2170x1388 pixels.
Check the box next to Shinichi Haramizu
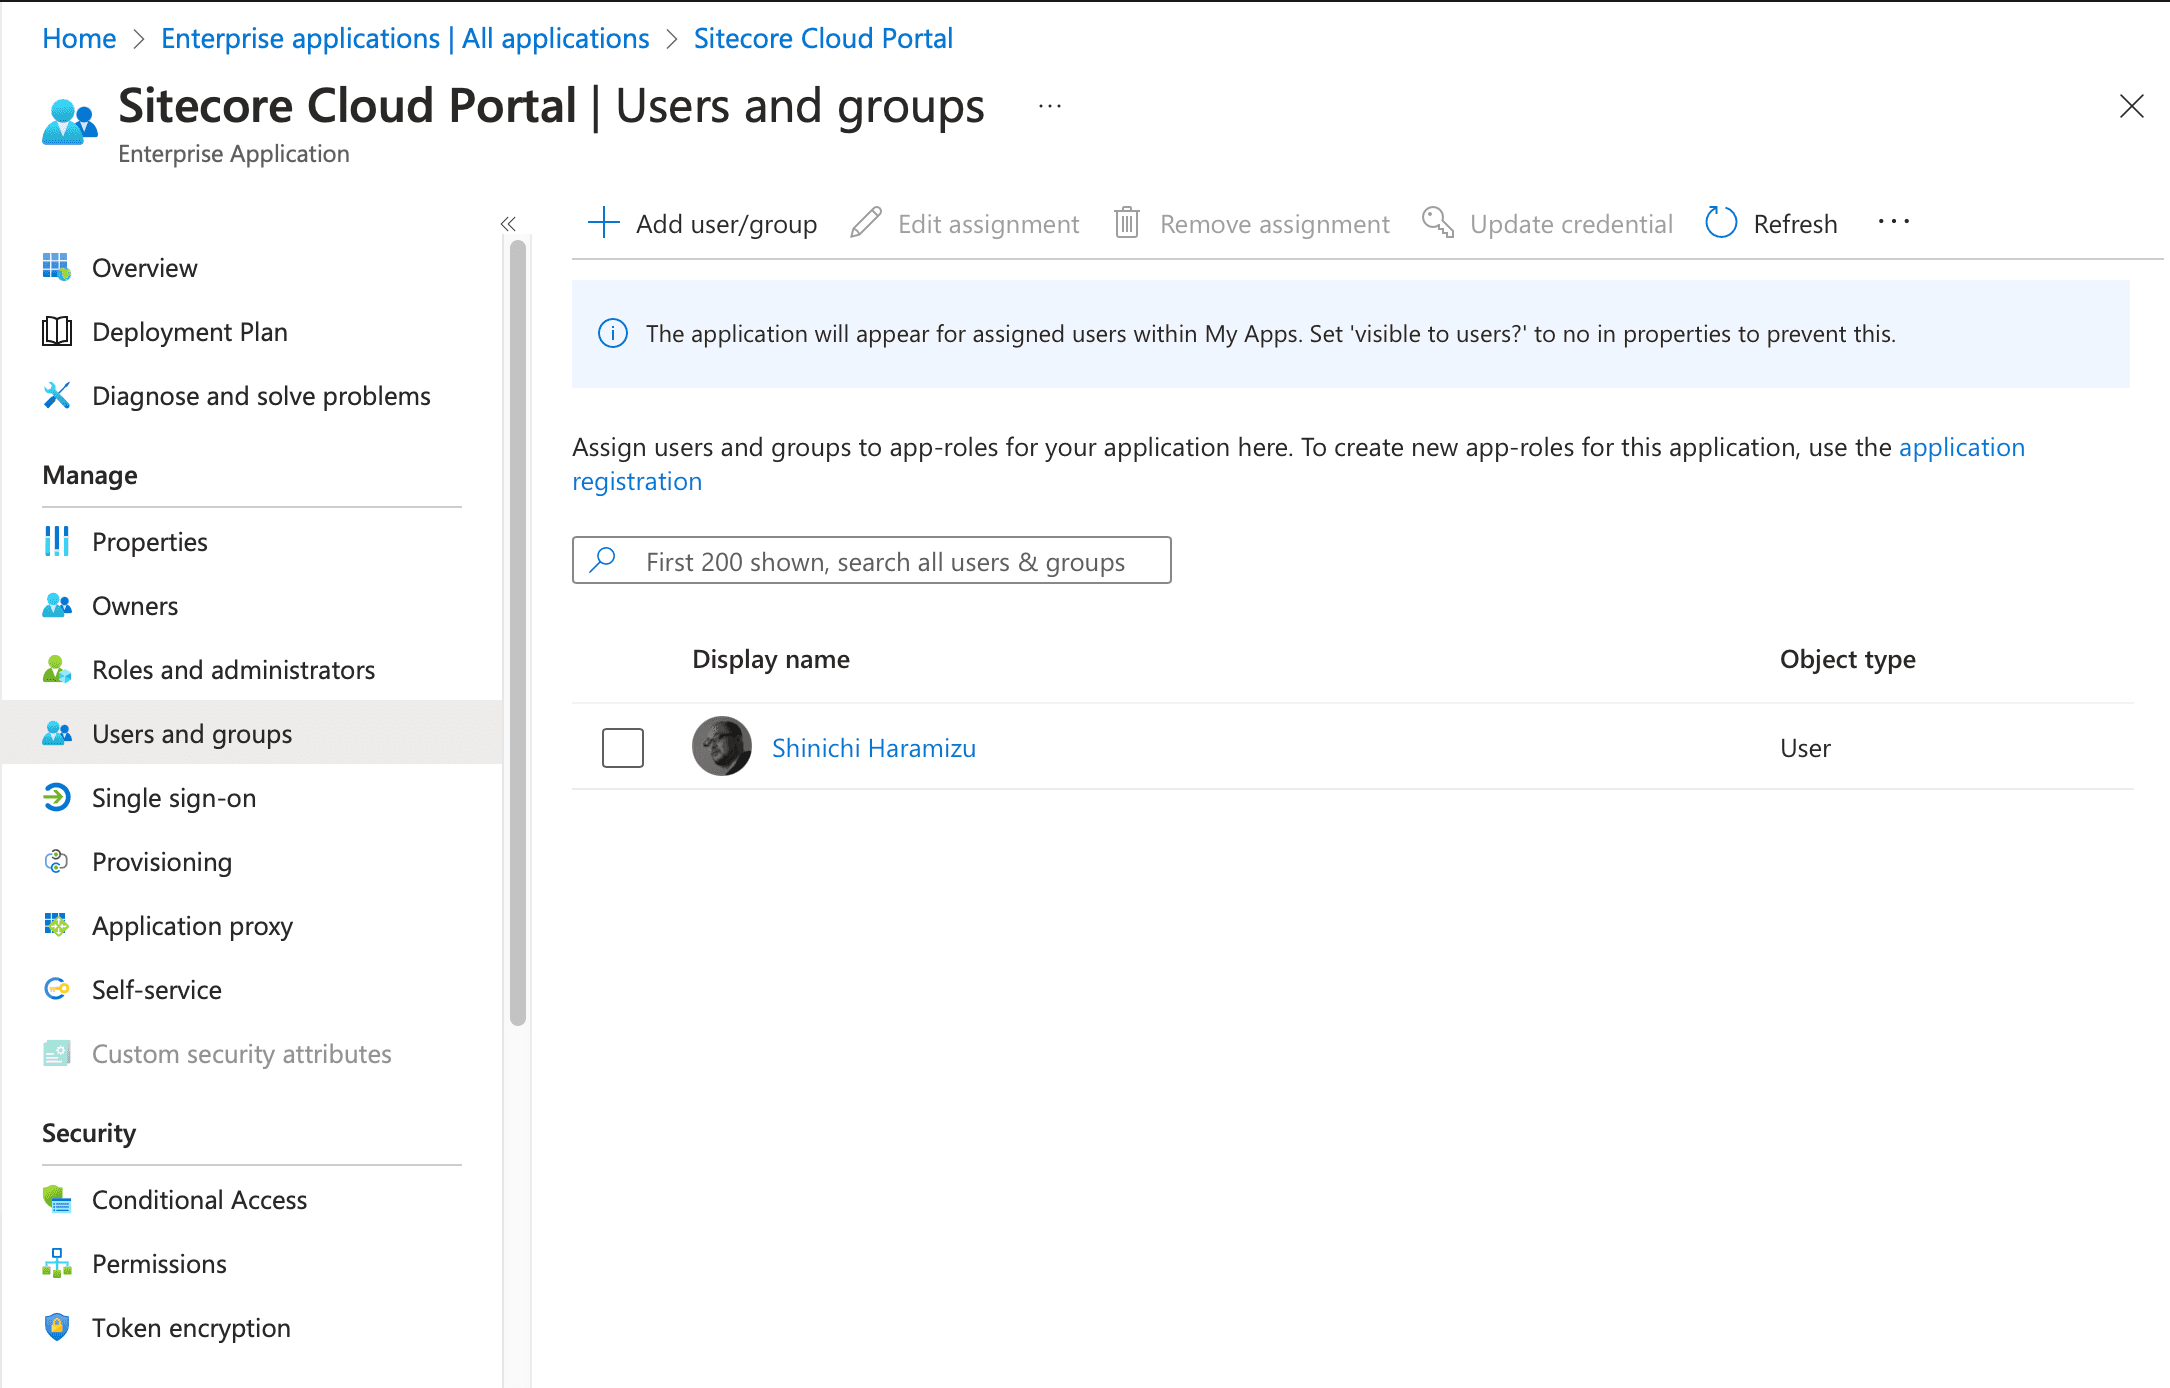[622, 747]
